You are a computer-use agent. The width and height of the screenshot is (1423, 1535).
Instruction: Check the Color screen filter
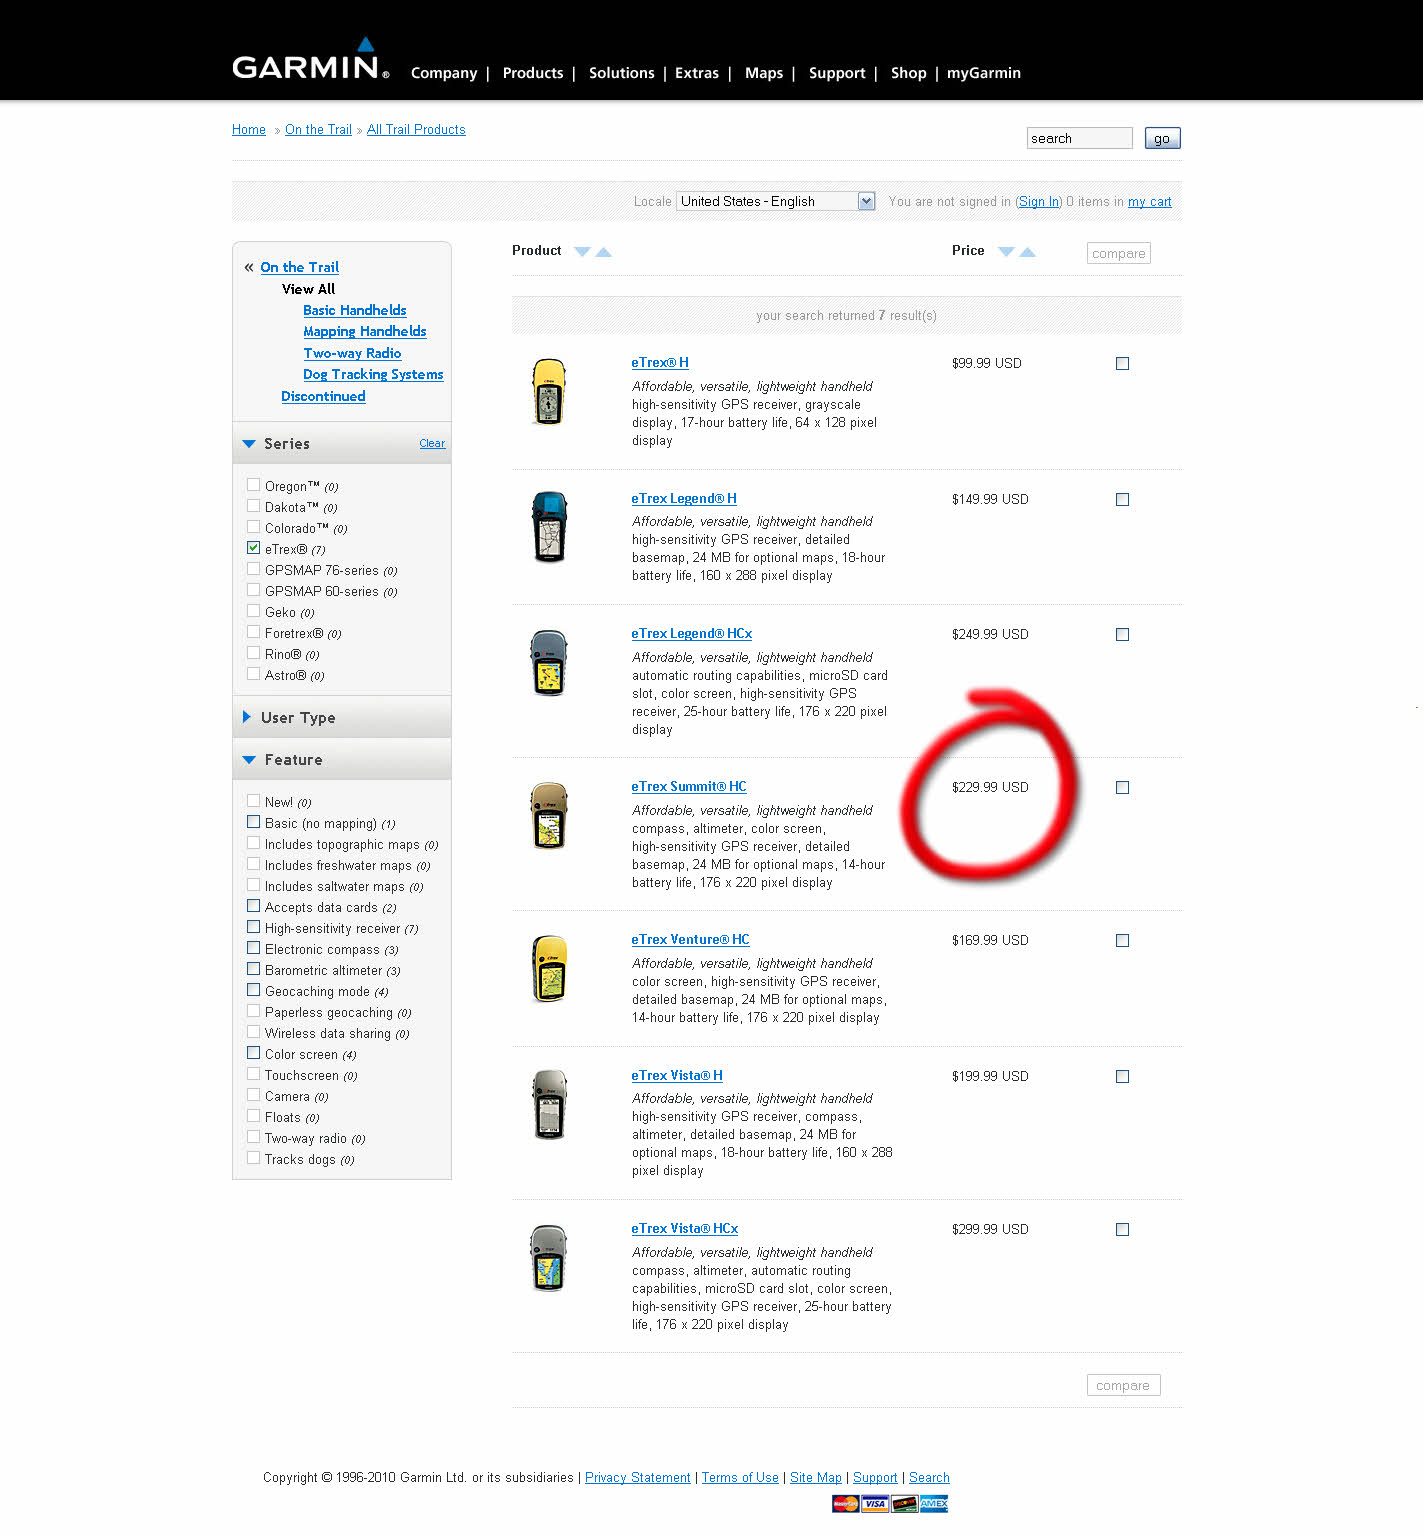(254, 1053)
